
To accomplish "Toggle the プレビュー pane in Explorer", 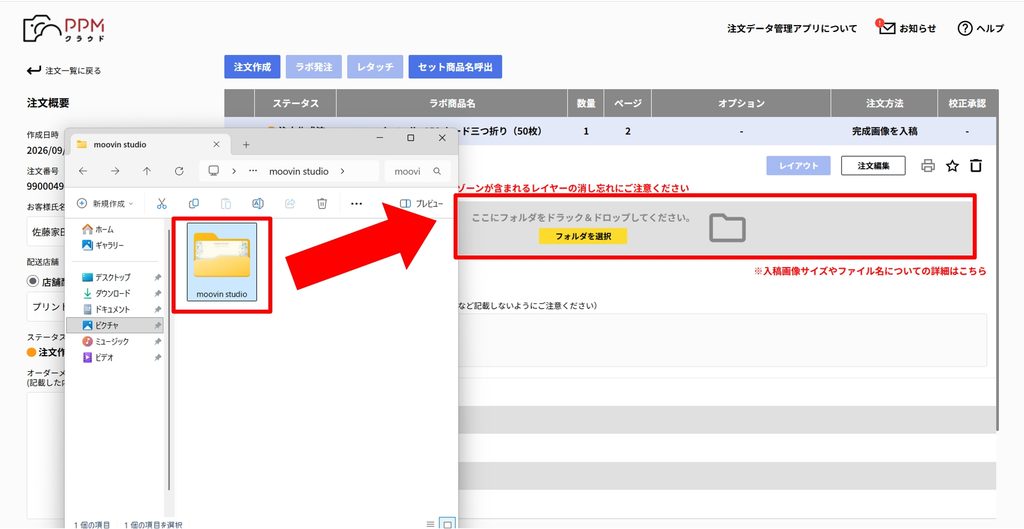I will (x=421, y=204).
